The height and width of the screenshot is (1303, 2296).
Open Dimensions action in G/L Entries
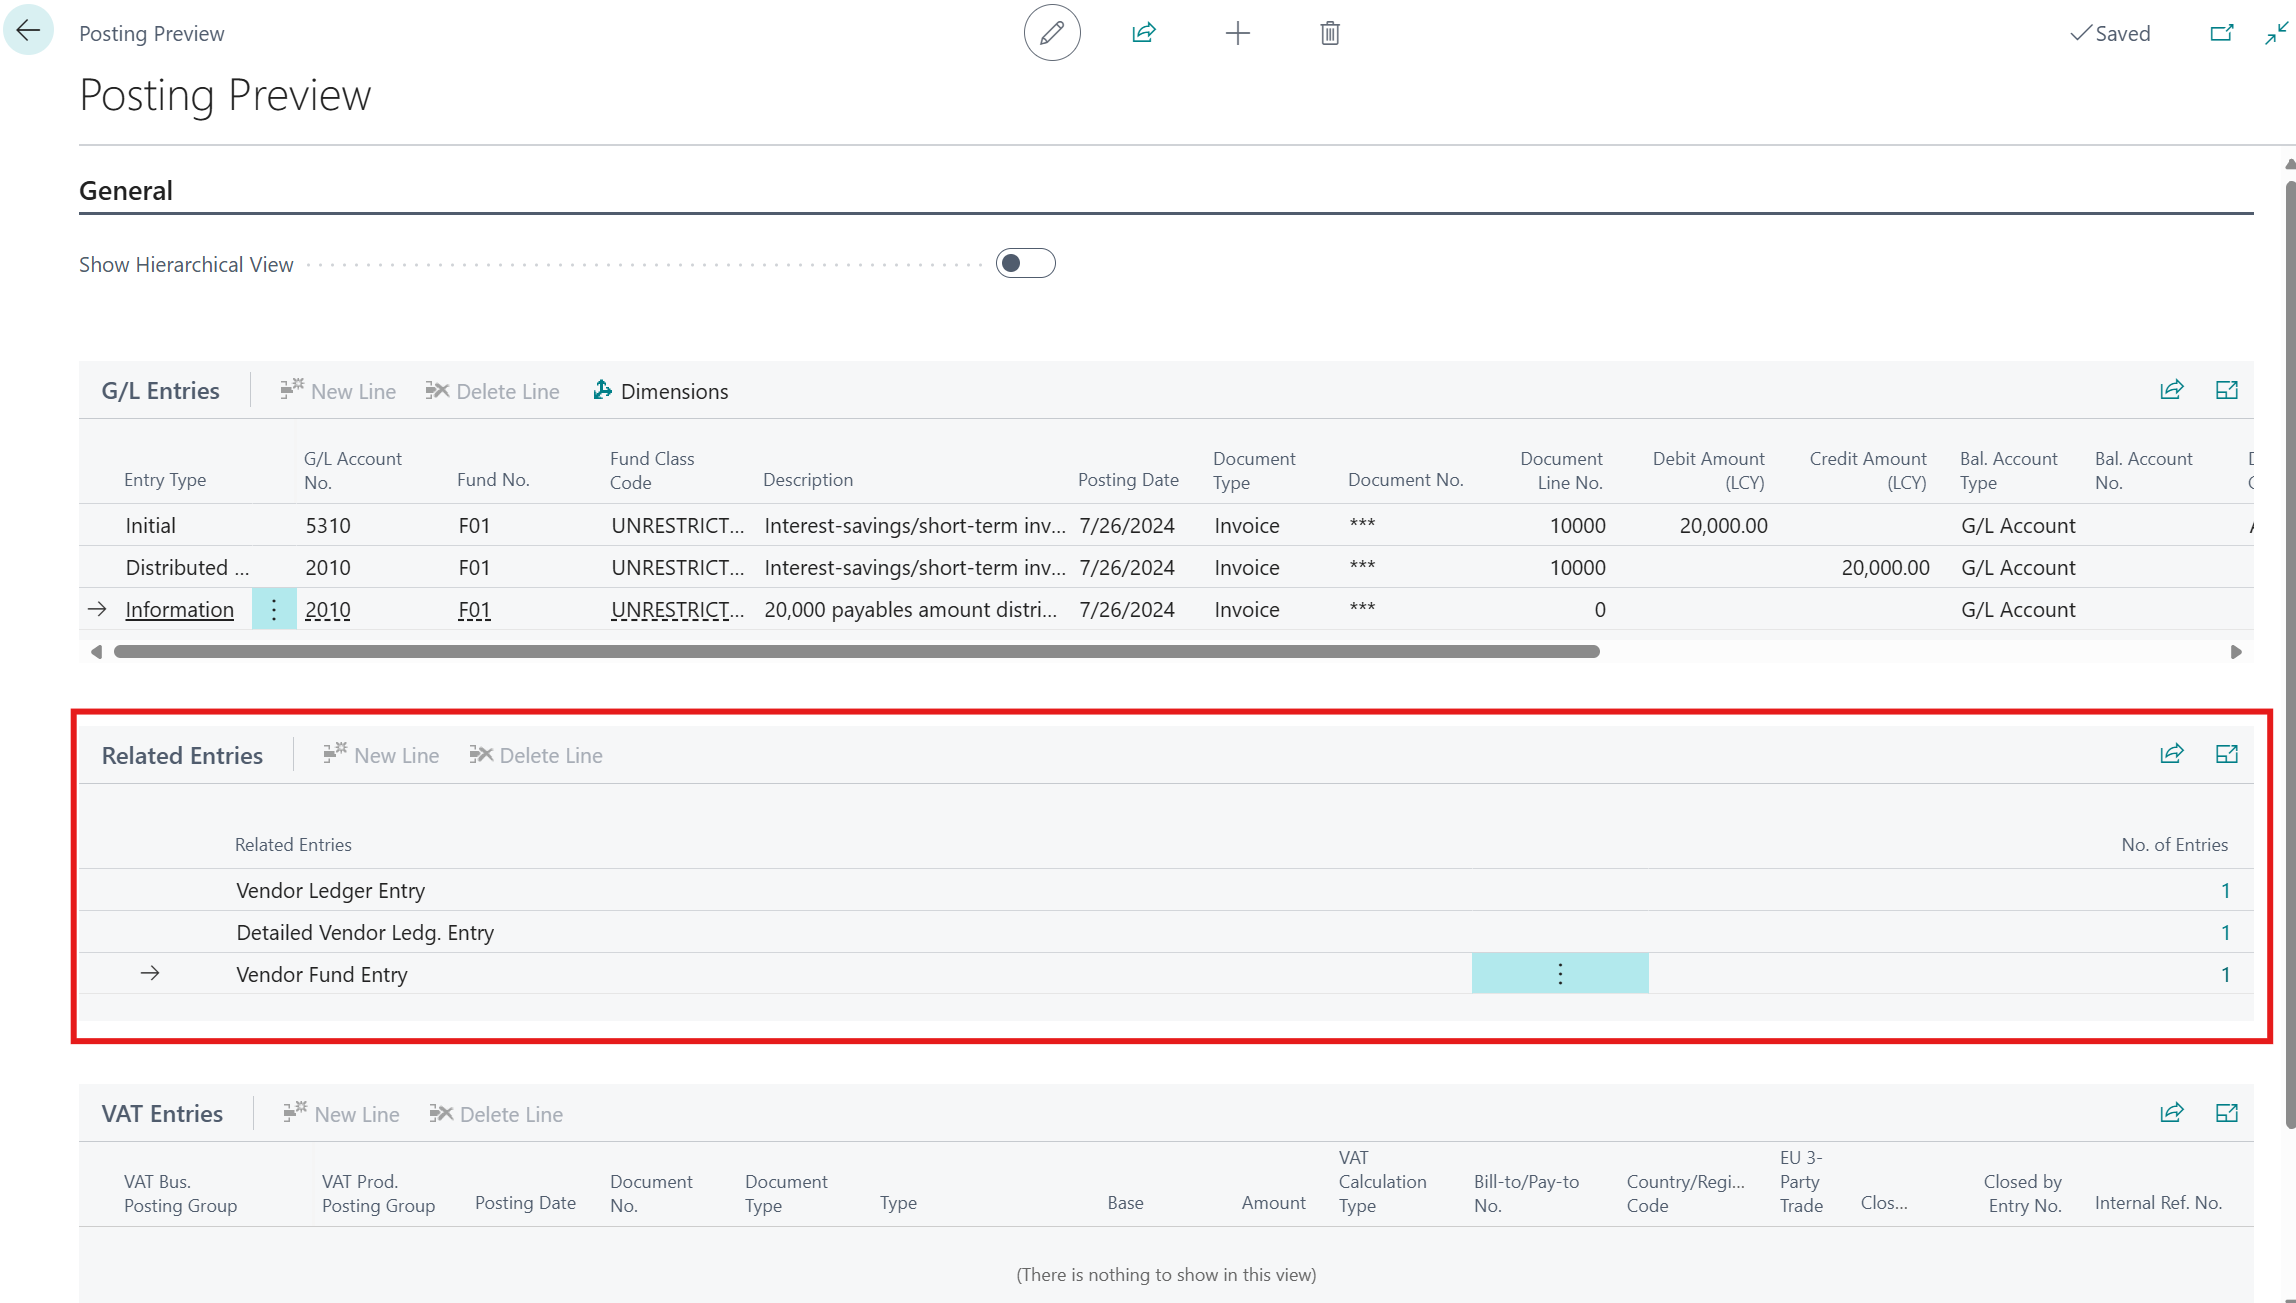tap(660, 391)
